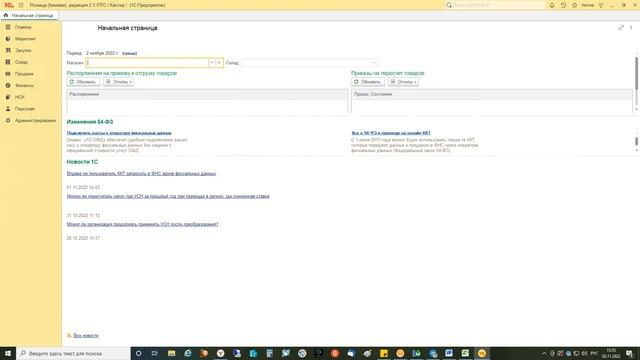
Task: Open news about организация и УСН после преобразования
Action: [x=142, y=224]
